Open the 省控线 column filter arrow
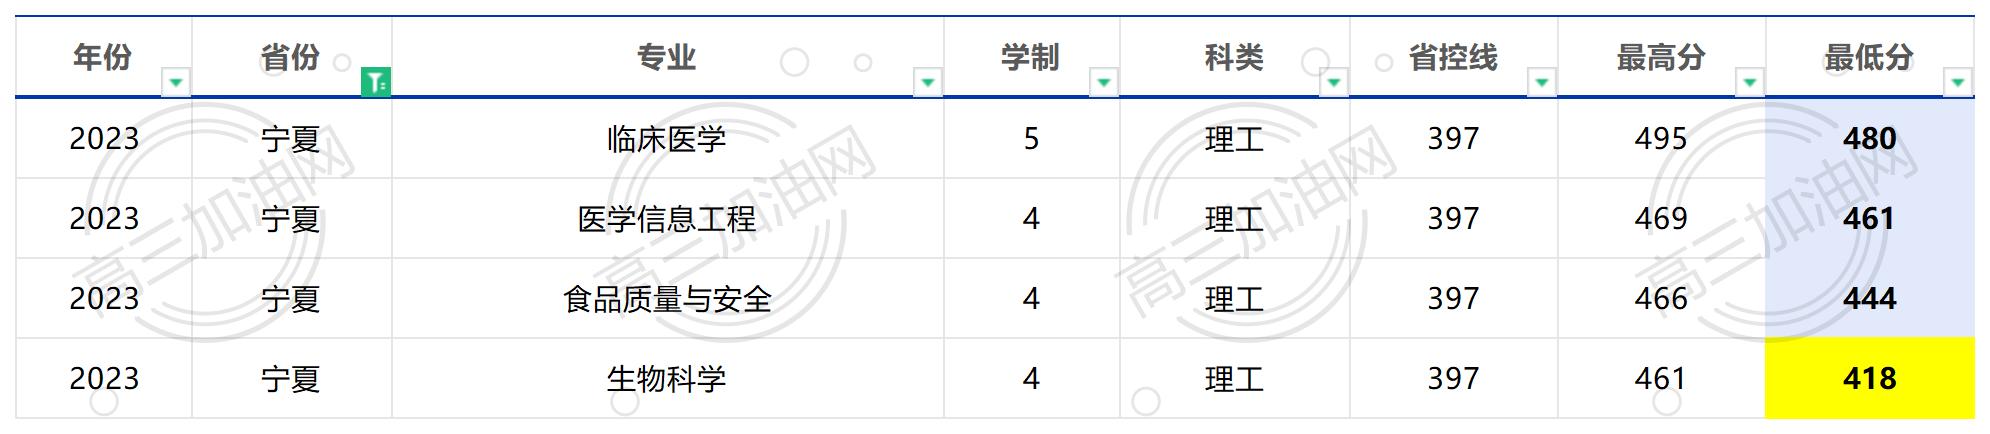This screenshot has width=1990, height=434. pos(1542,82)
